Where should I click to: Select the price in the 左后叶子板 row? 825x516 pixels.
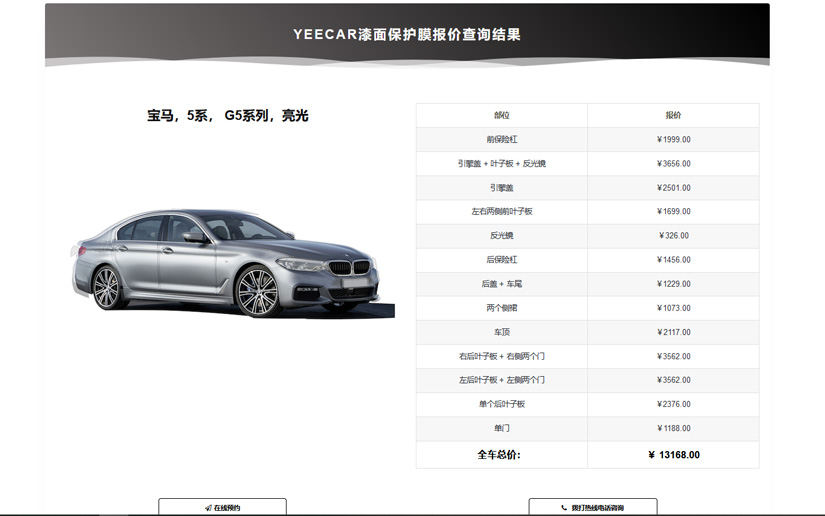click(673, 380)
